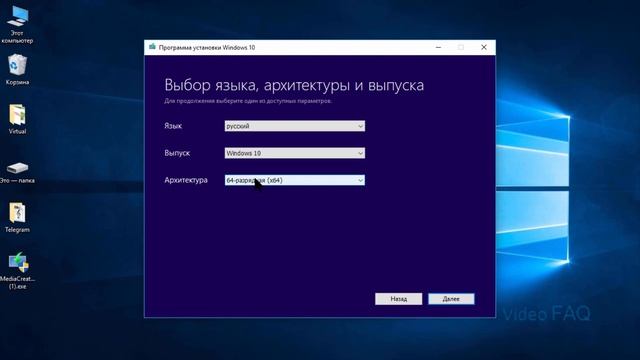The width and height of the screenshot is (640, 360).
Task: Open the Язык language dropdown
Action: 295,126
